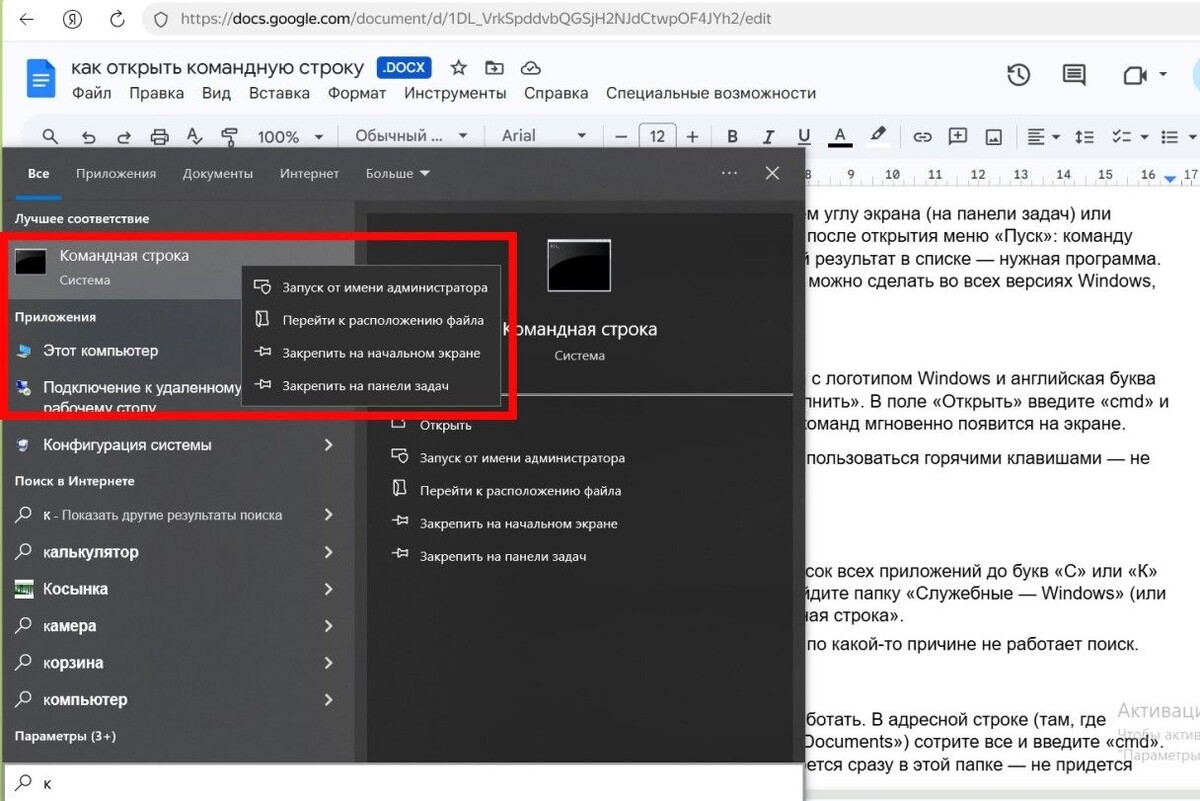
Task: Choose Закрепить на панели задач in context menu
Action: 371,385
